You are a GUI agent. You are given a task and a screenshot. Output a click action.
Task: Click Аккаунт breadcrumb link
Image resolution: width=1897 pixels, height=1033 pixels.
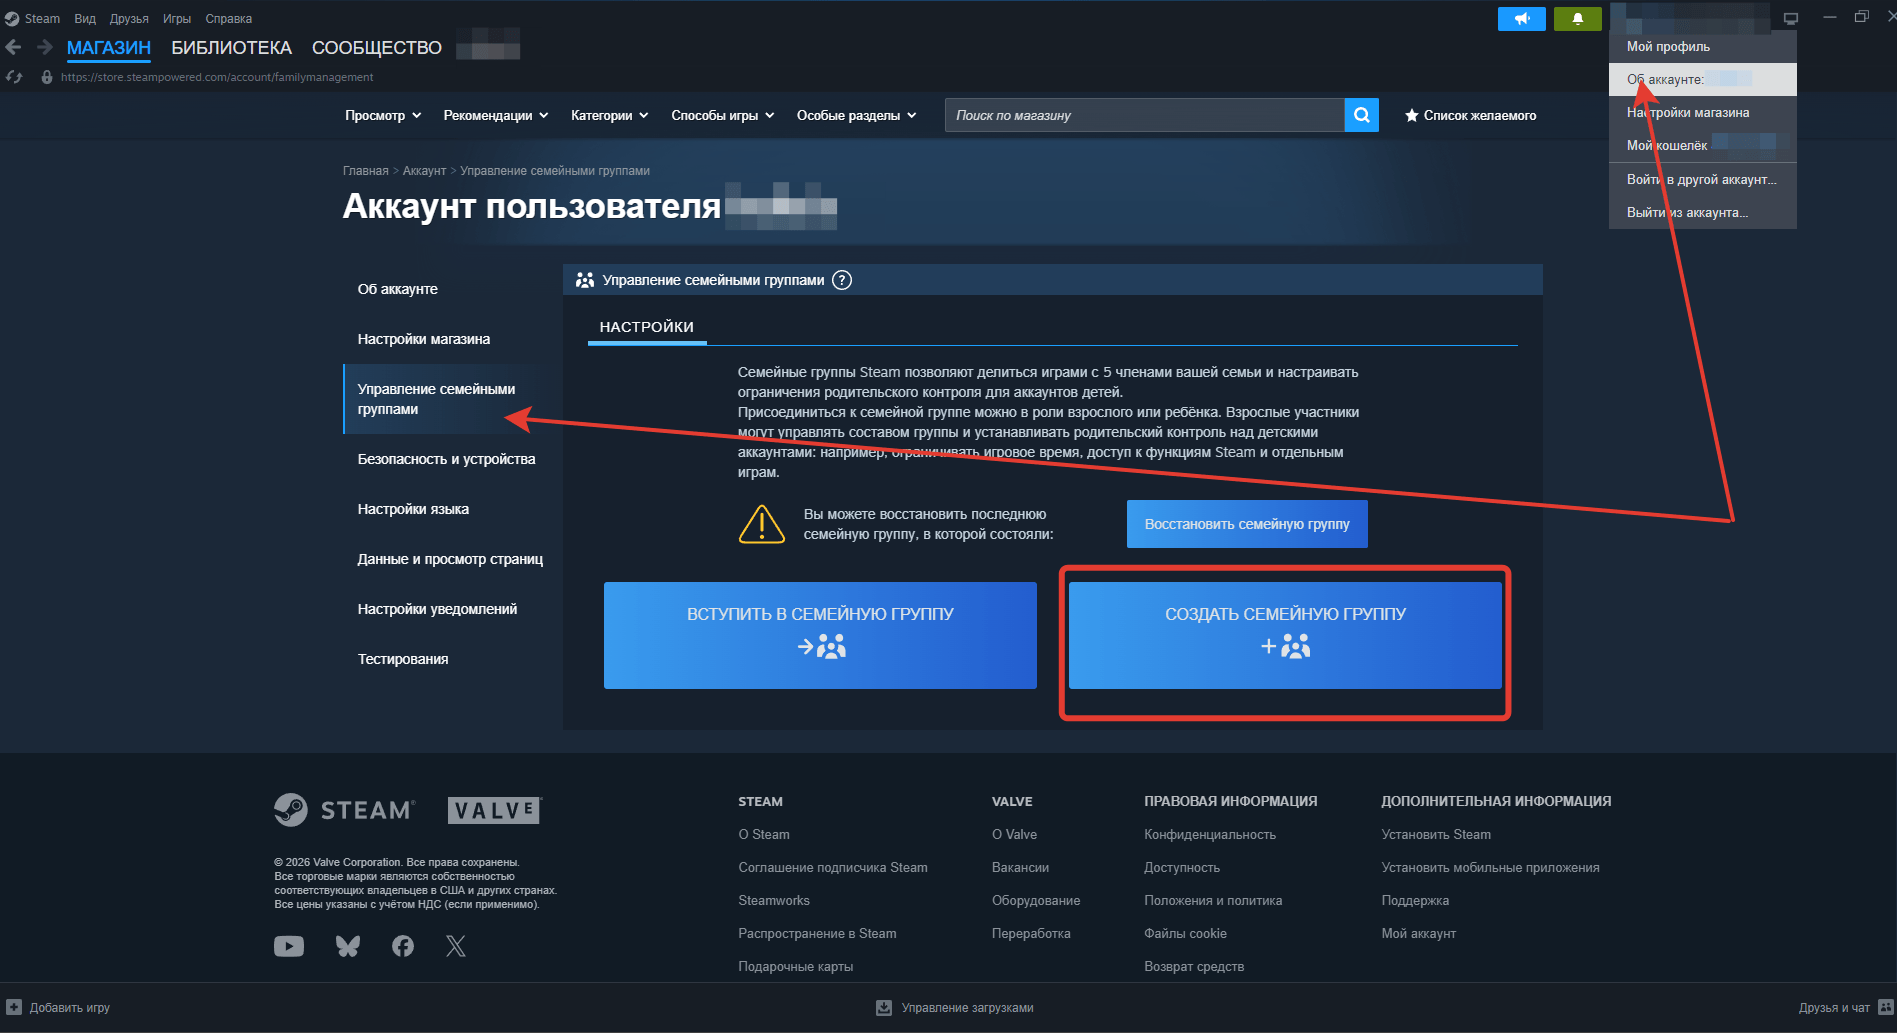pyautogui.click(x=424, y=171)
